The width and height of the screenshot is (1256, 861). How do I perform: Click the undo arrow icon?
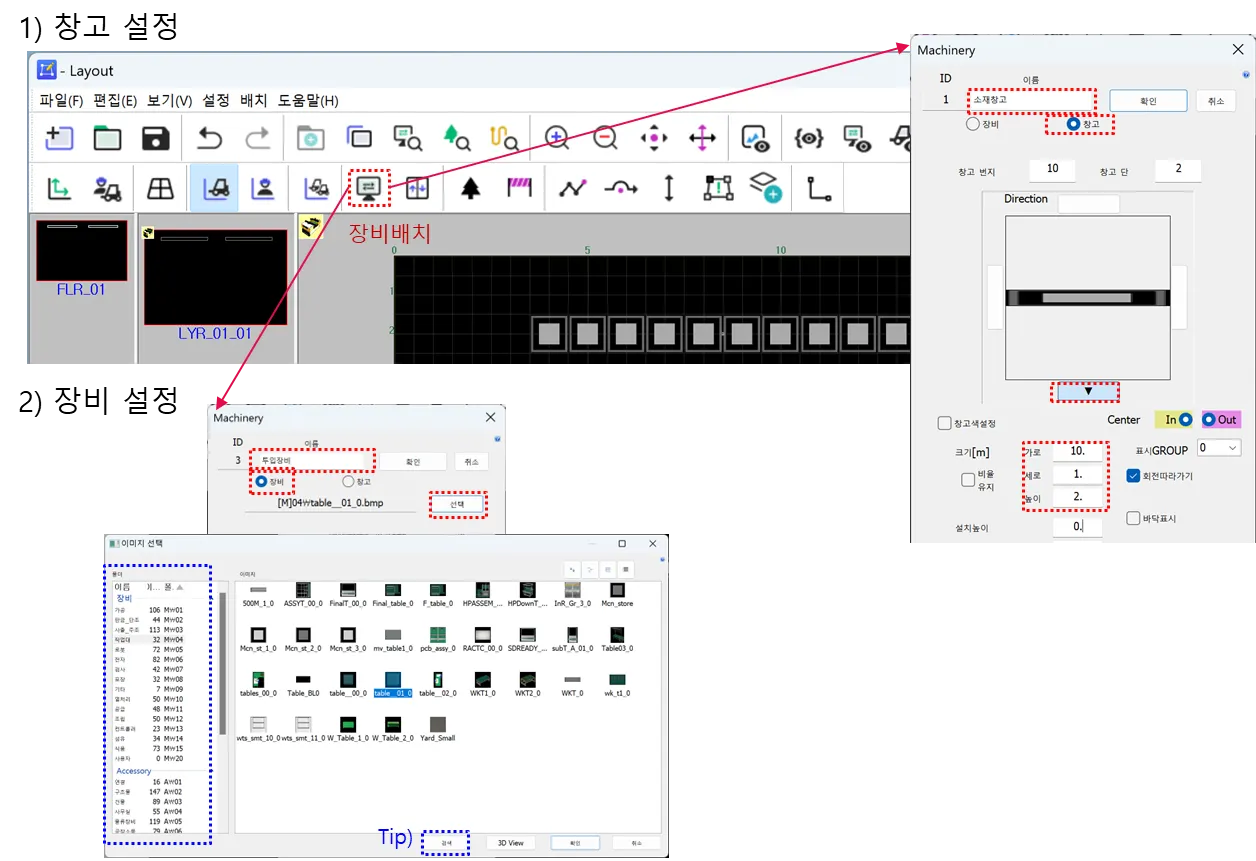(x=209, y=138)
